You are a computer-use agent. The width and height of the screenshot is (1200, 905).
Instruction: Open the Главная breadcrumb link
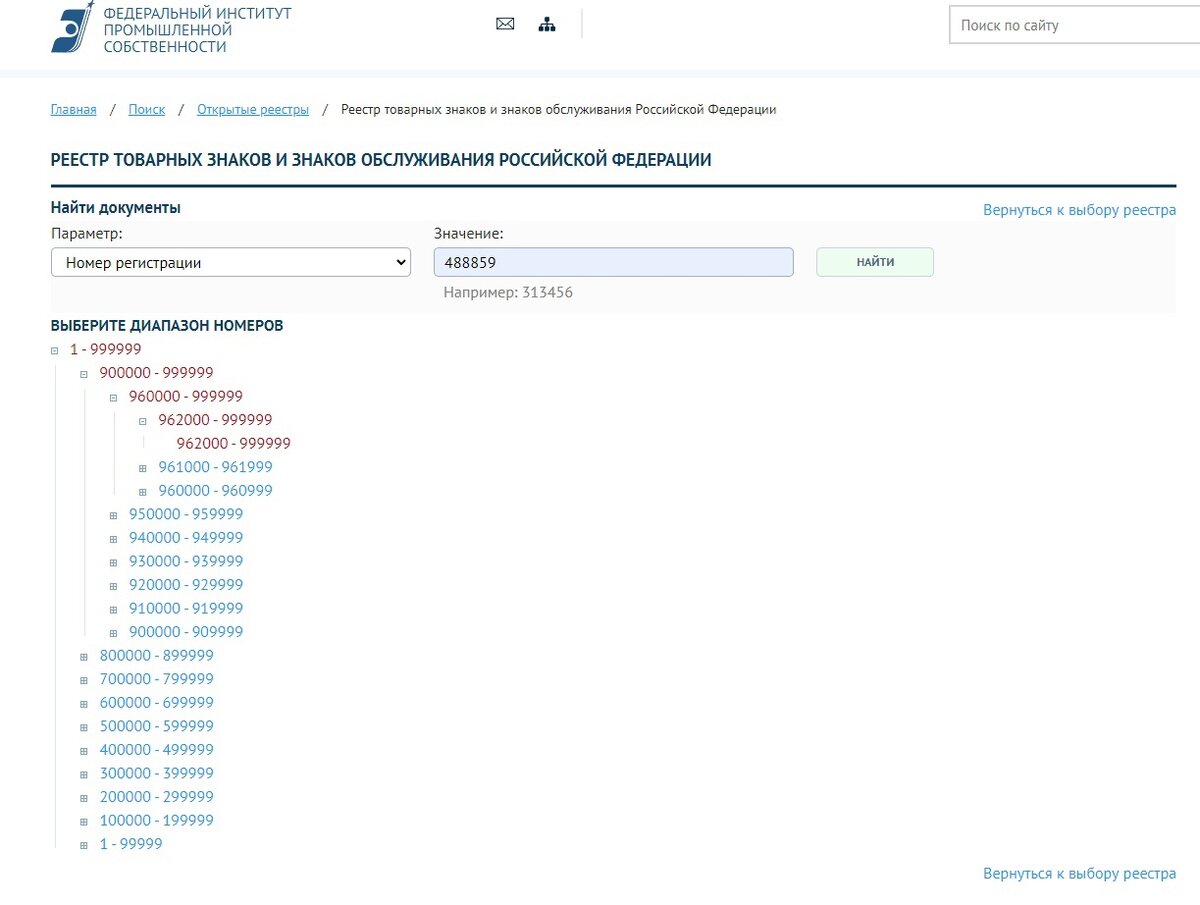pyautogui.click(x=72, y=109)
